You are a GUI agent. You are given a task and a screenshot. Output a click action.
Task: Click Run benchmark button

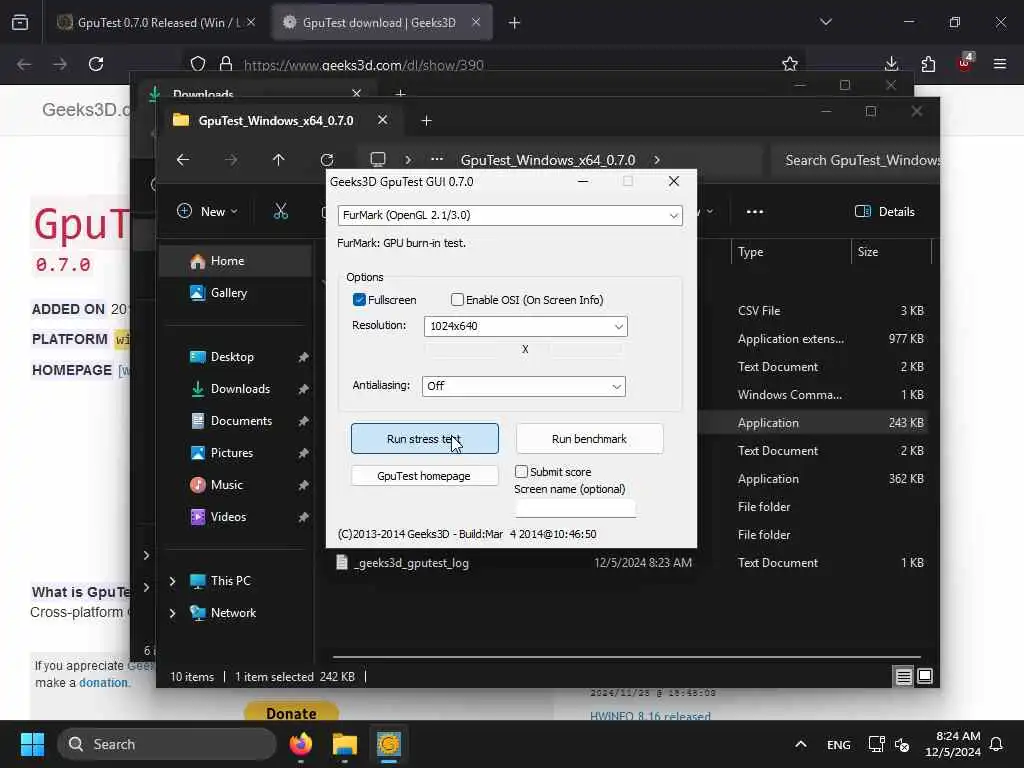[589, 439]
